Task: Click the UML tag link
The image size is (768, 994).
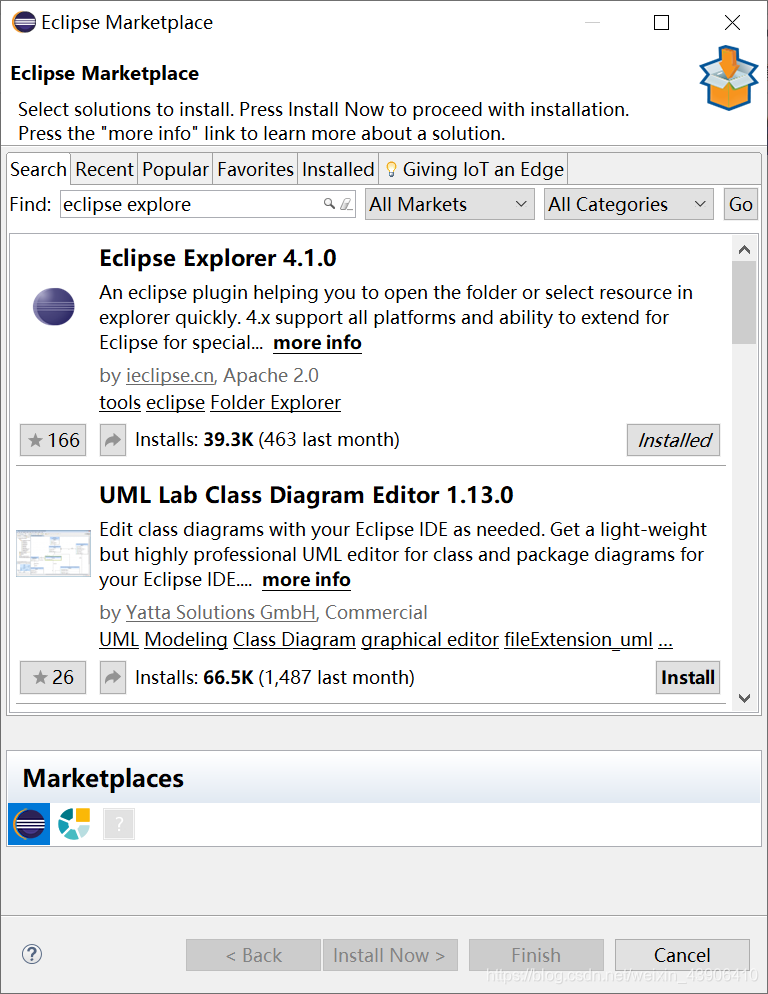Action: click(x=119, y=640)
